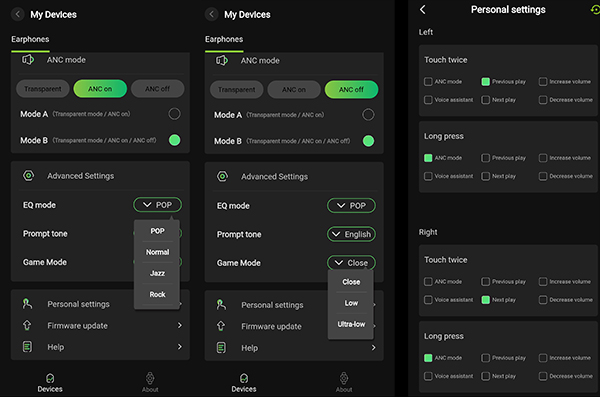
Task: Check Decrease volume under Right Long press
Action: coord(543,376)
